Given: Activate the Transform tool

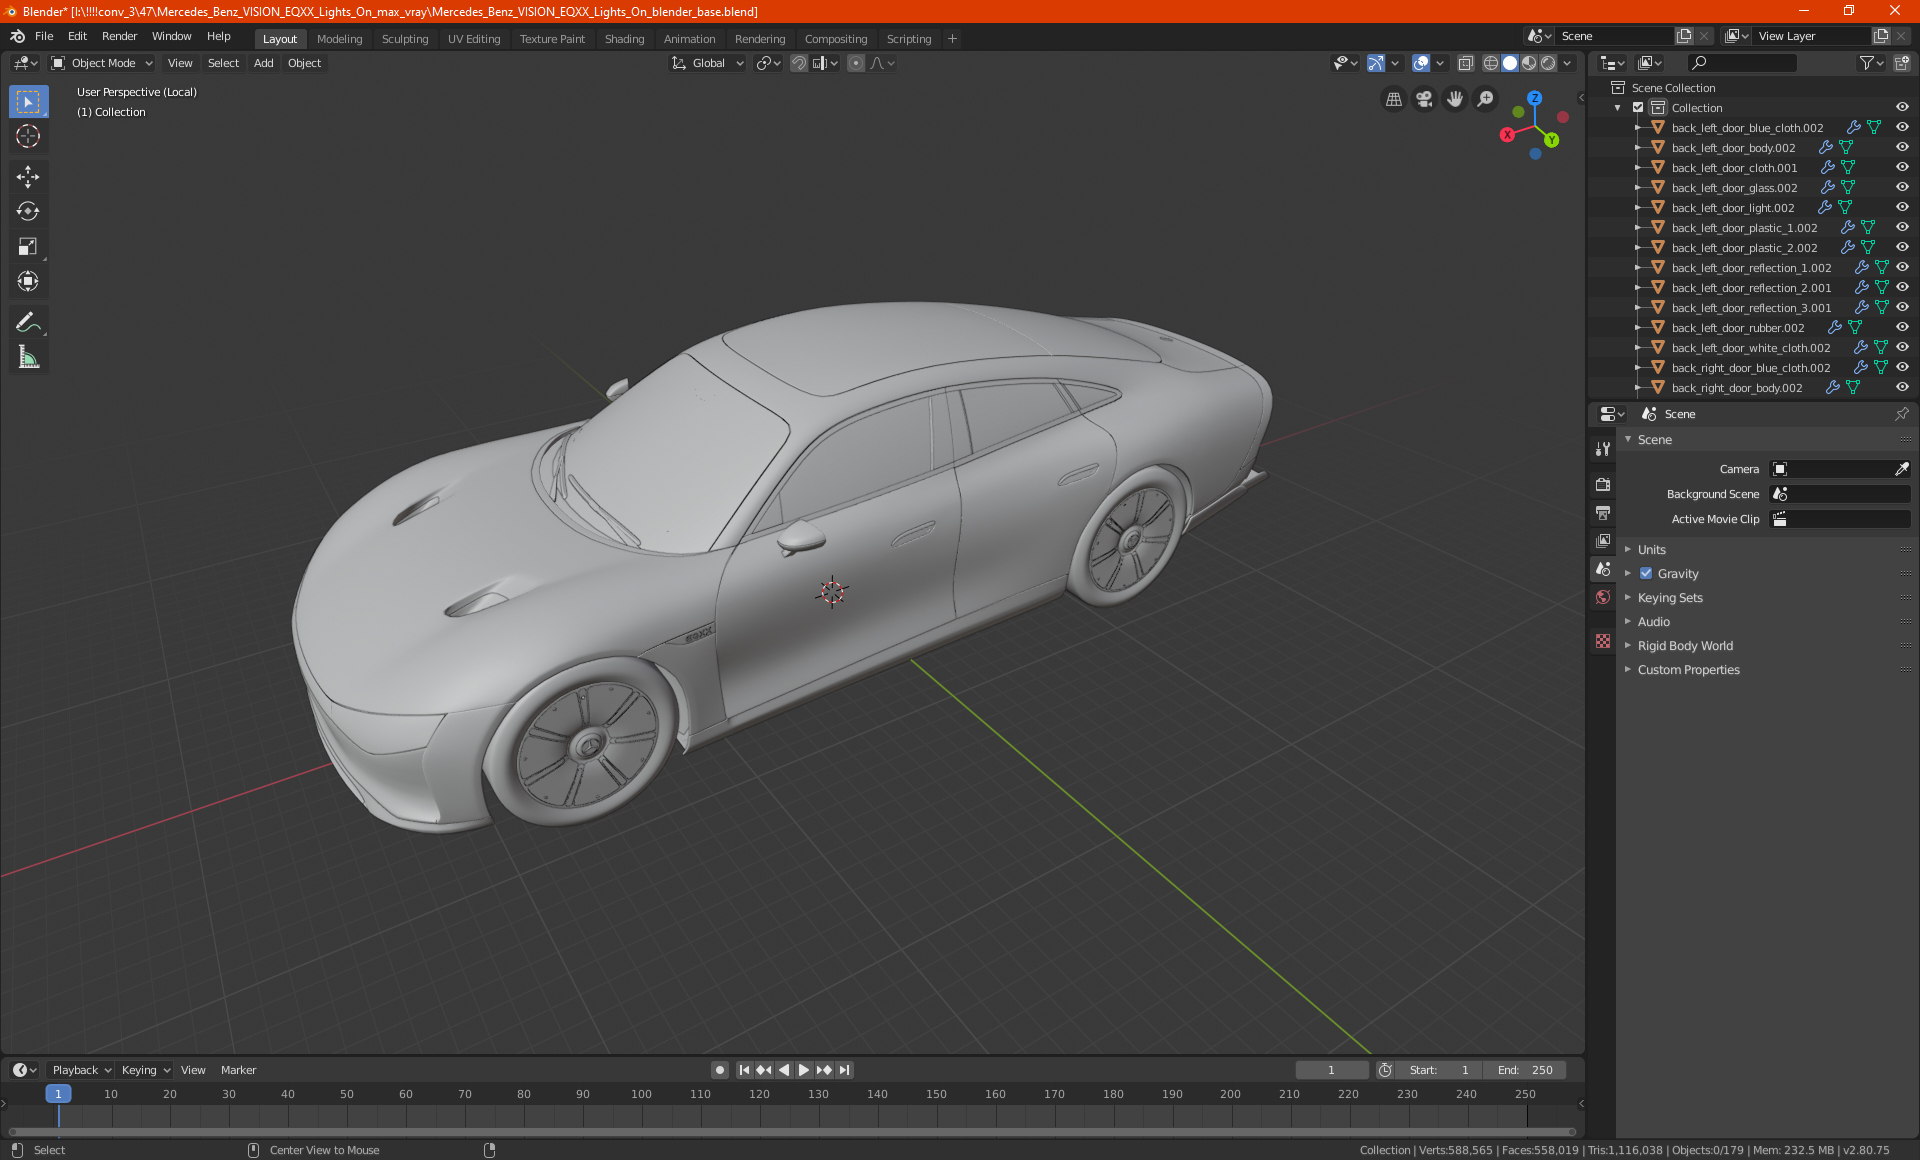Looking at the screenshot, I should pyautogui.click(x=28, y=281).
